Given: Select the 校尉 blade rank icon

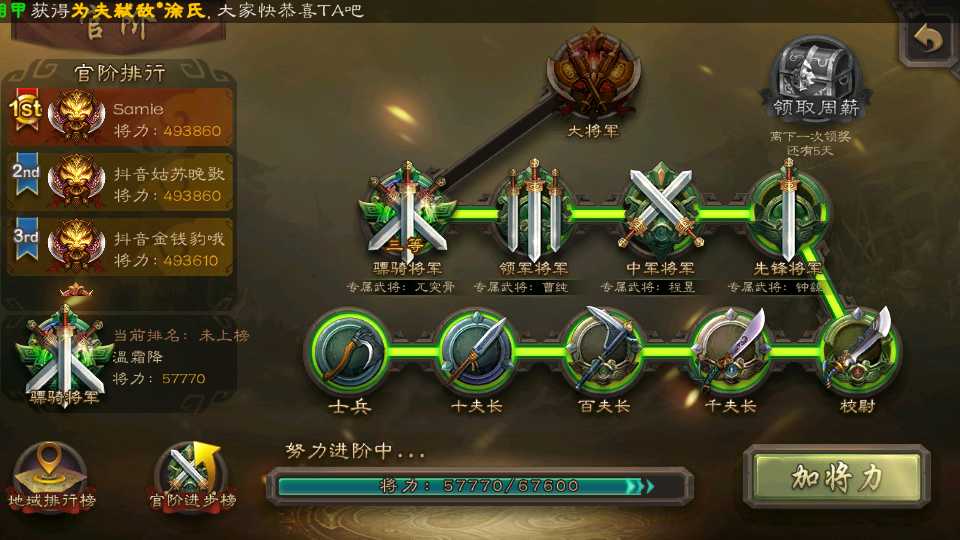Looking at the screenshot, I should 858,352.
